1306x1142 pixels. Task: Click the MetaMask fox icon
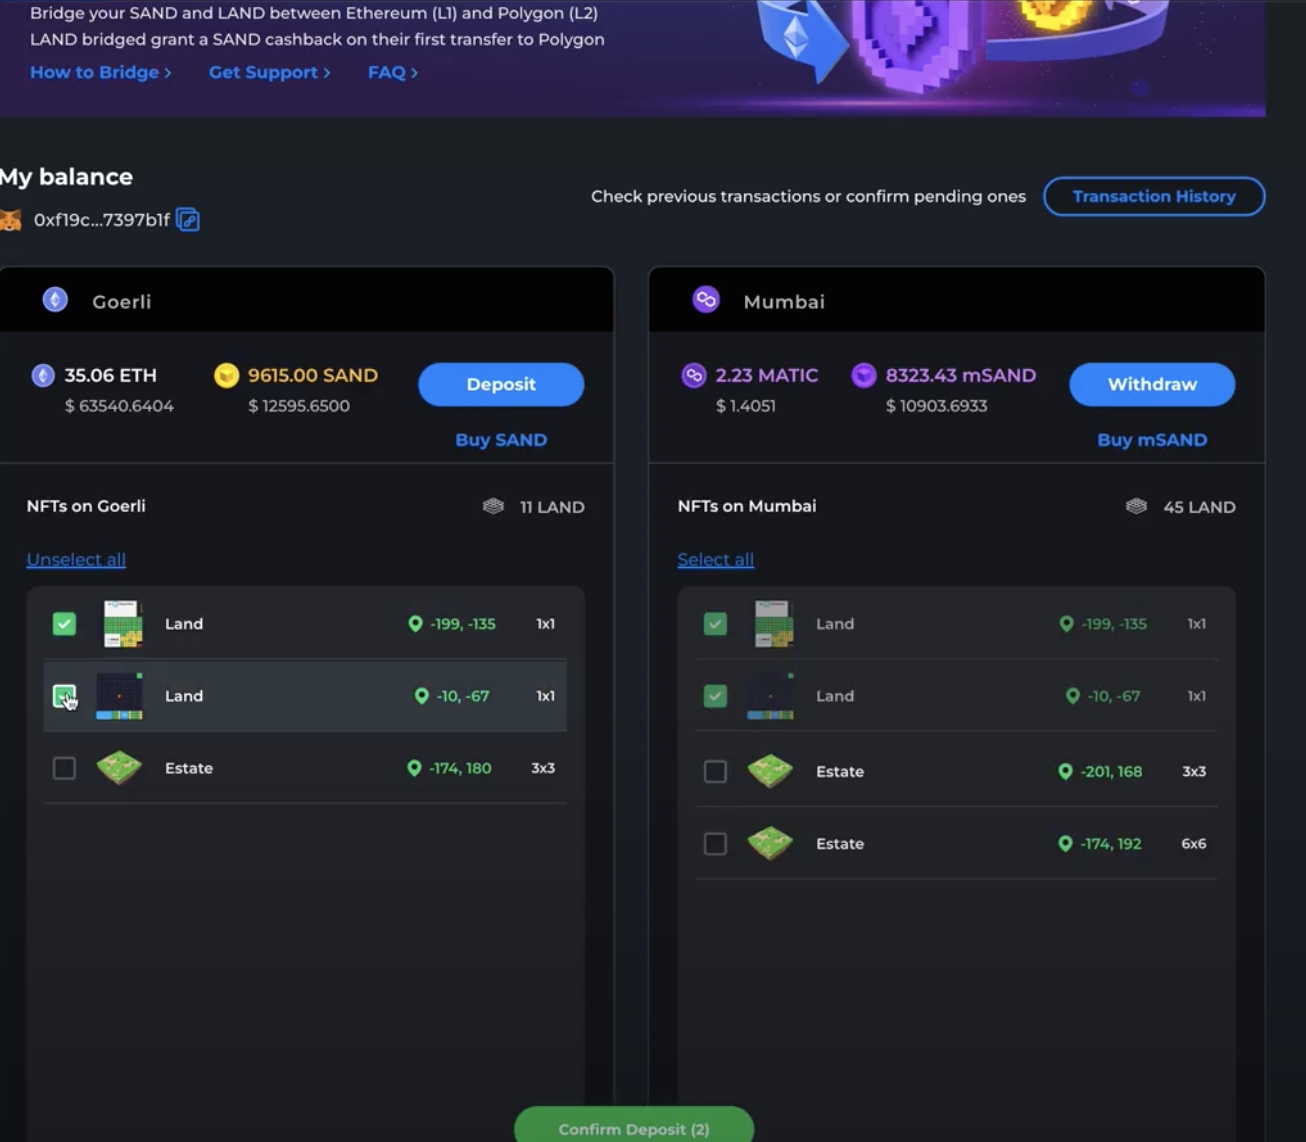click(10, 220)
